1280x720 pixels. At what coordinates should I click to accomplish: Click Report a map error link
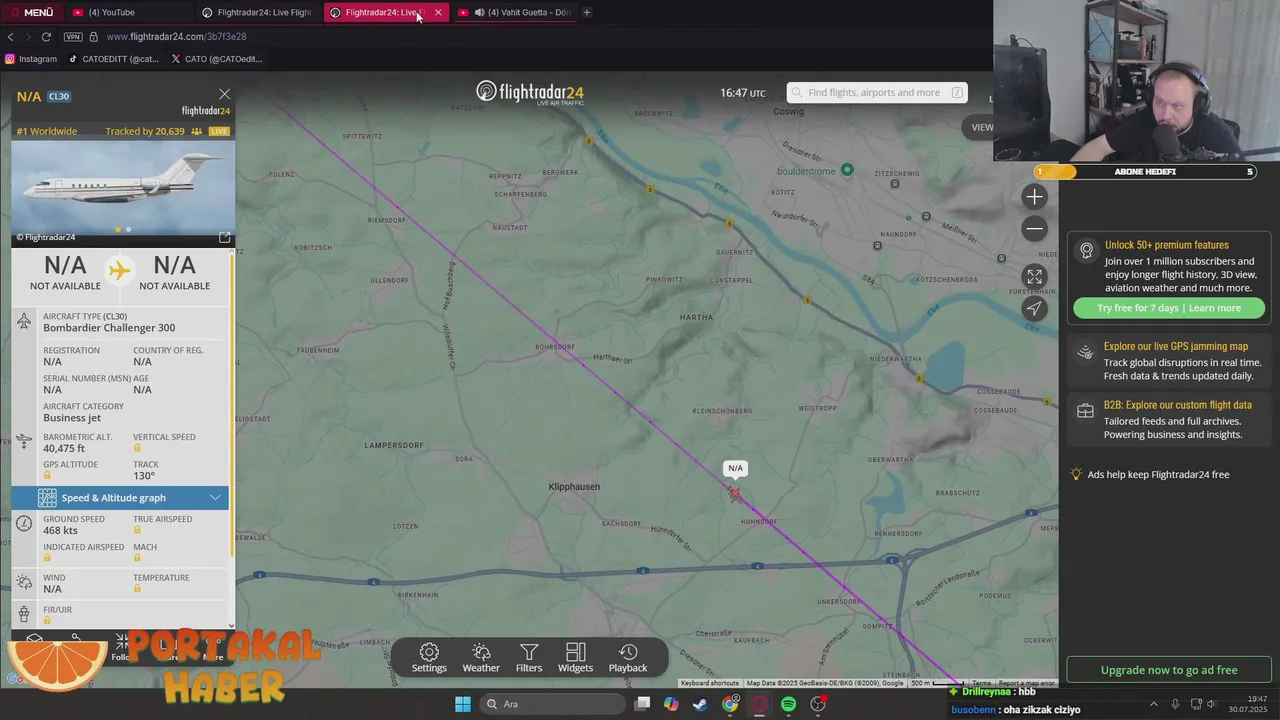[1025, 683]
